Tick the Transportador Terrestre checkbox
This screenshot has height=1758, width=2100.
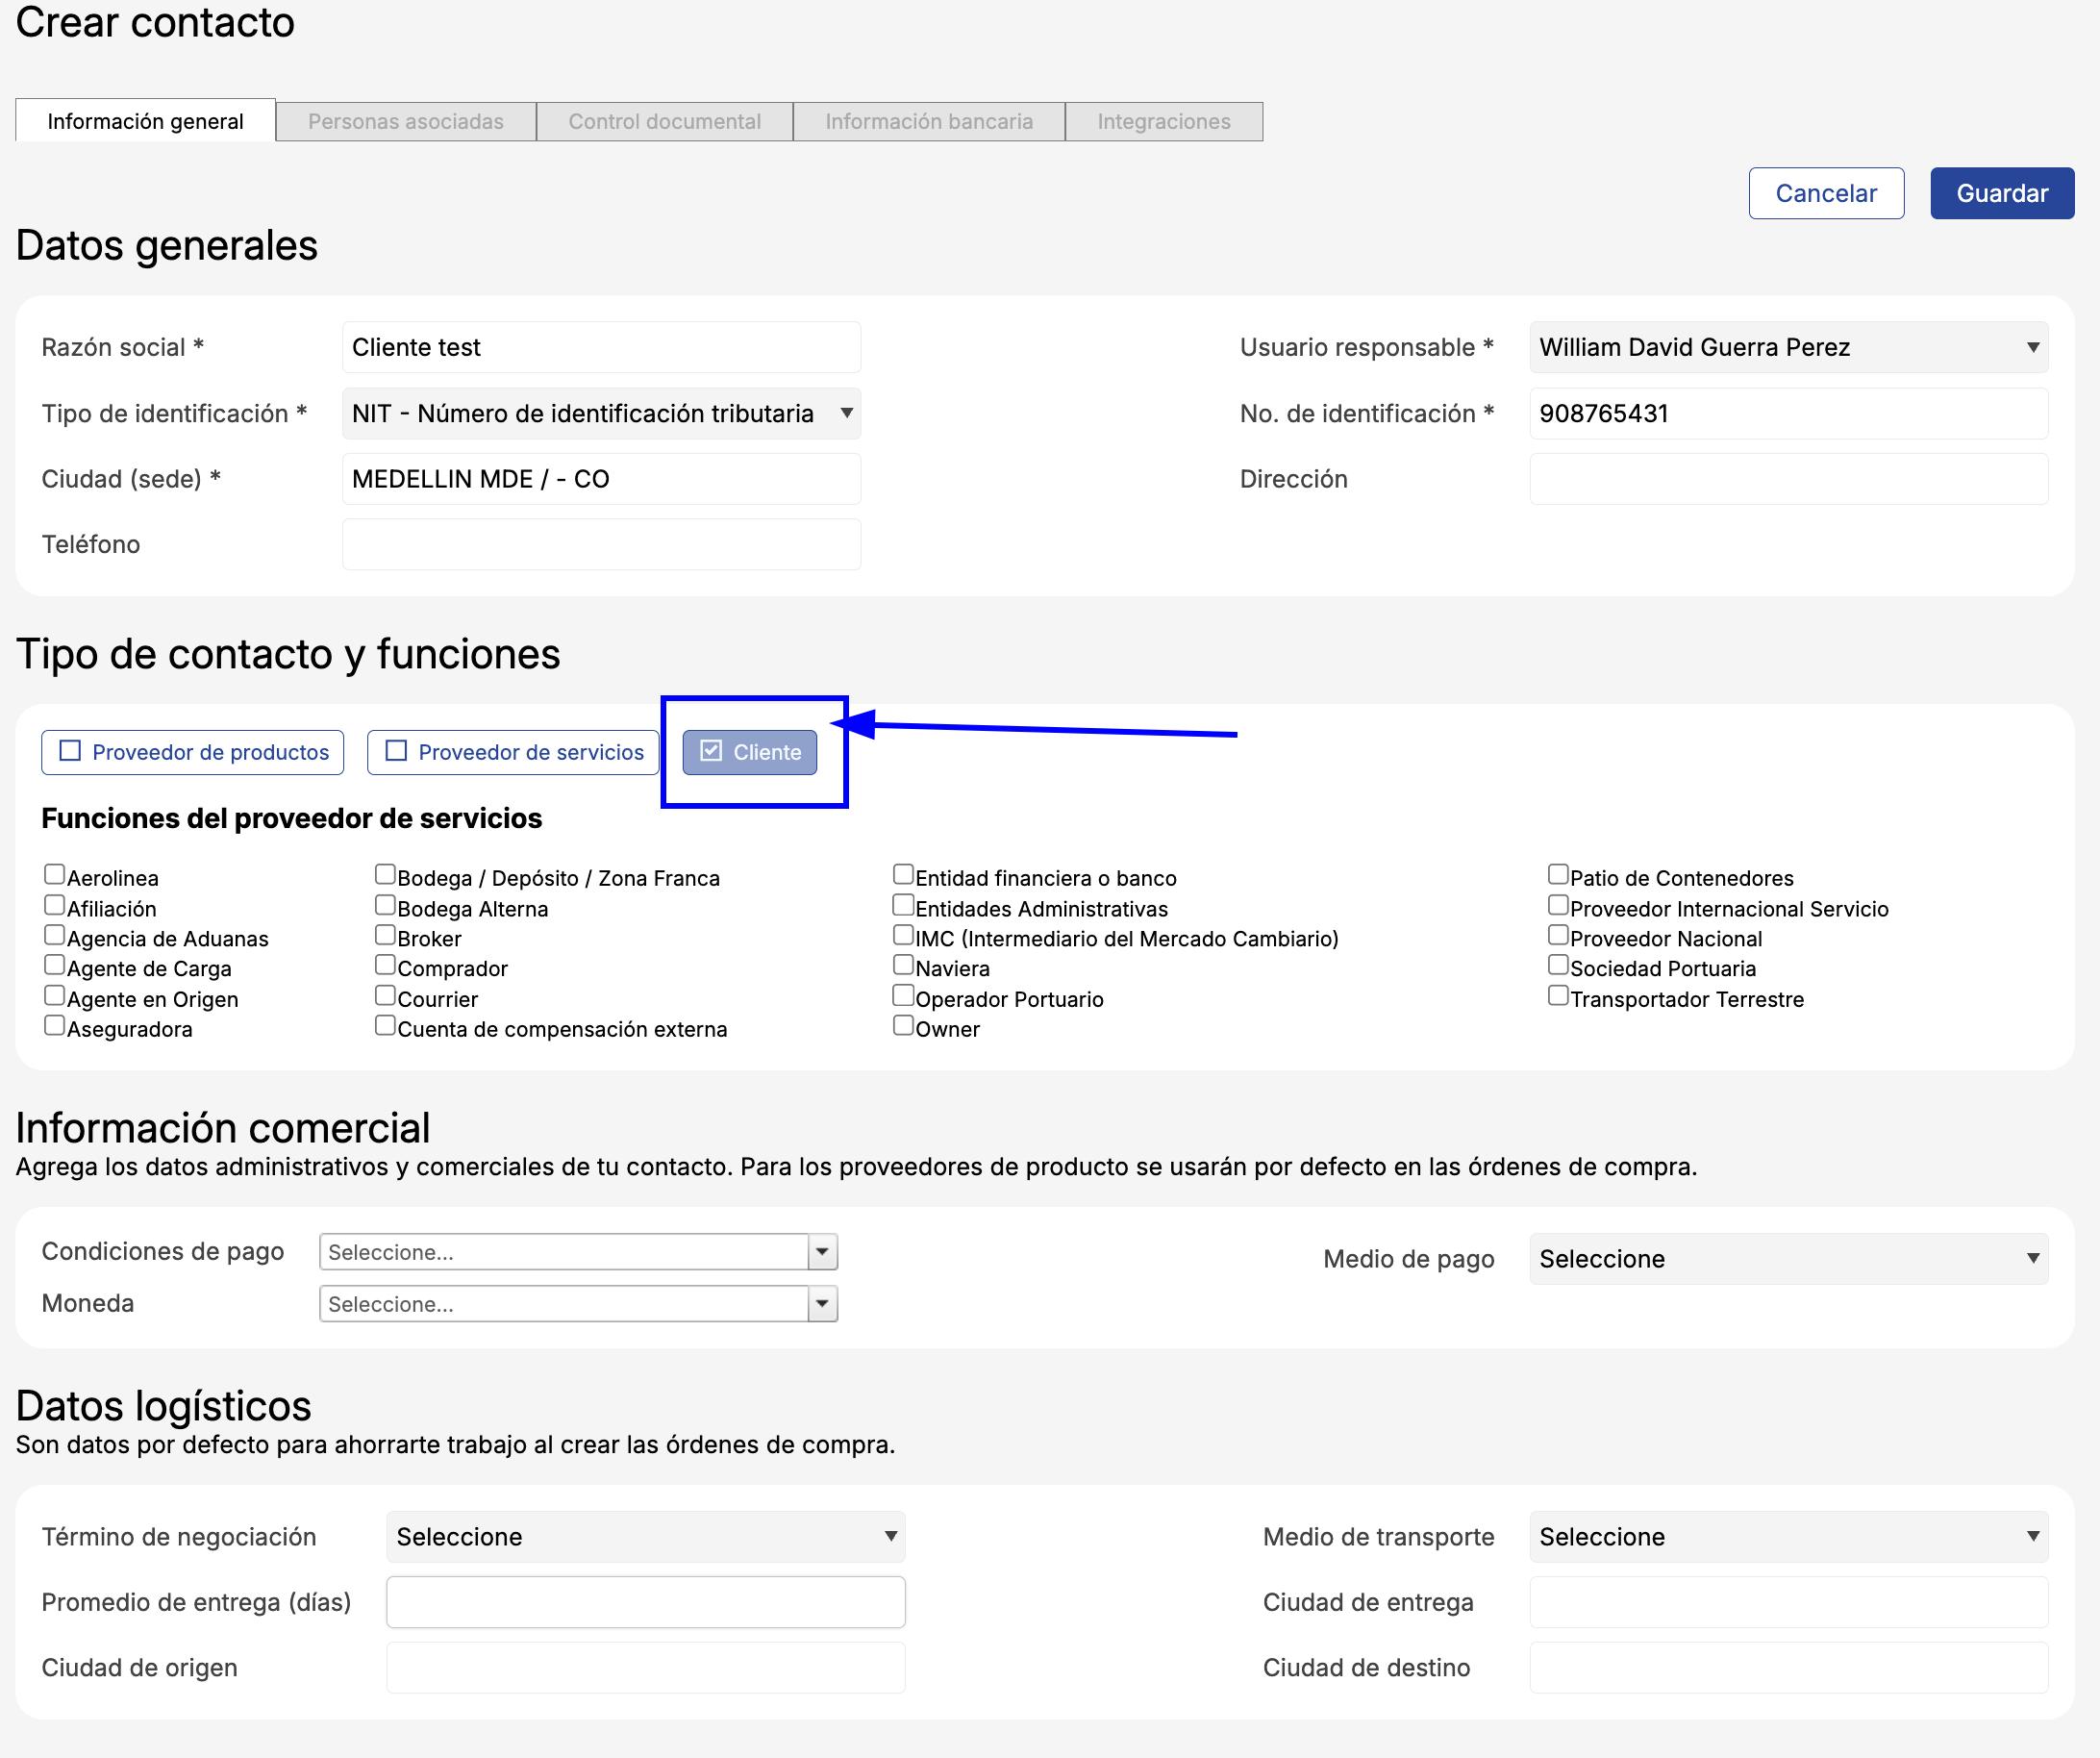[x=1558, y=996]
